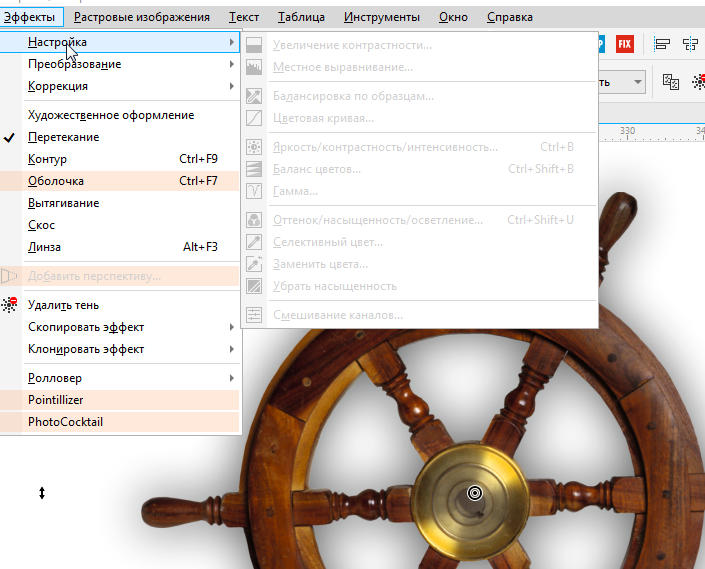This screenshot has width=705, height=569.
Task: Open the Текст menu
Action: tap(244, 17)
